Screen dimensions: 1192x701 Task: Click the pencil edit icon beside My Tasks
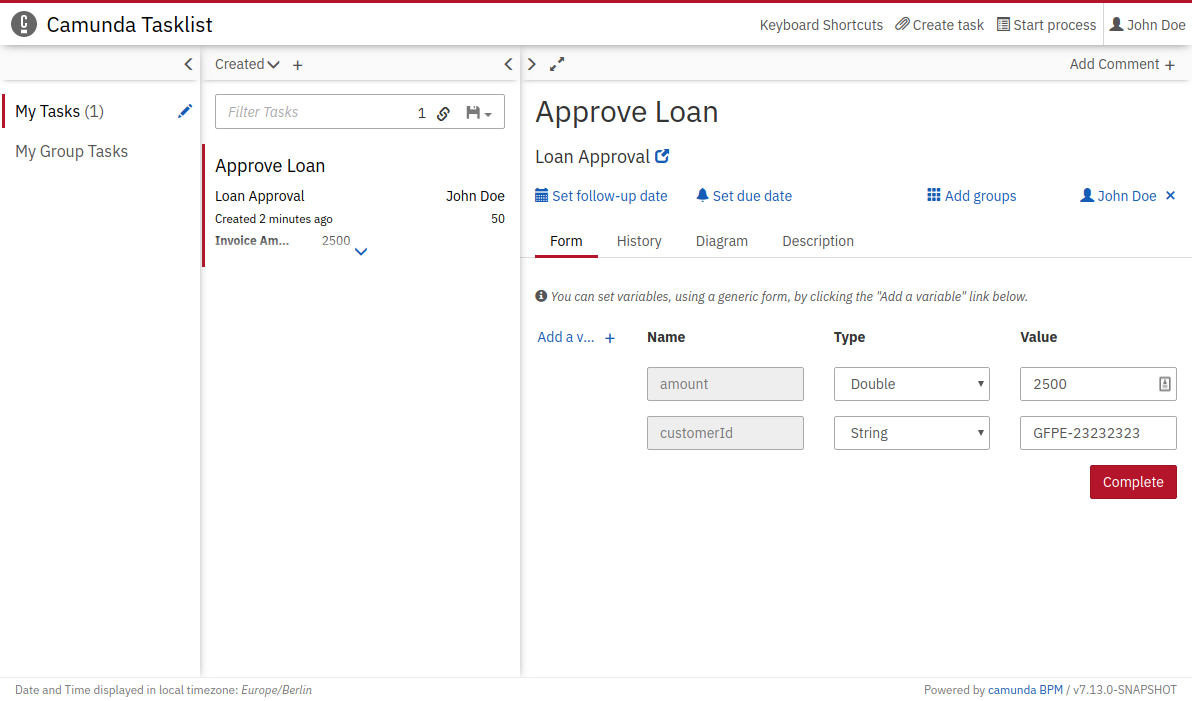[185, 111]
